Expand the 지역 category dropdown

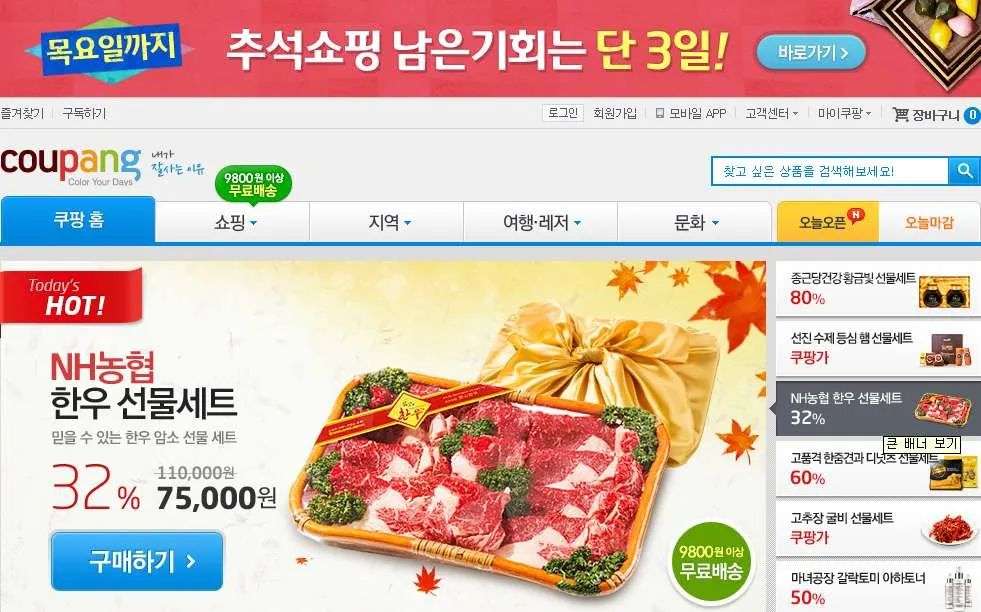(x=387, y=222)
